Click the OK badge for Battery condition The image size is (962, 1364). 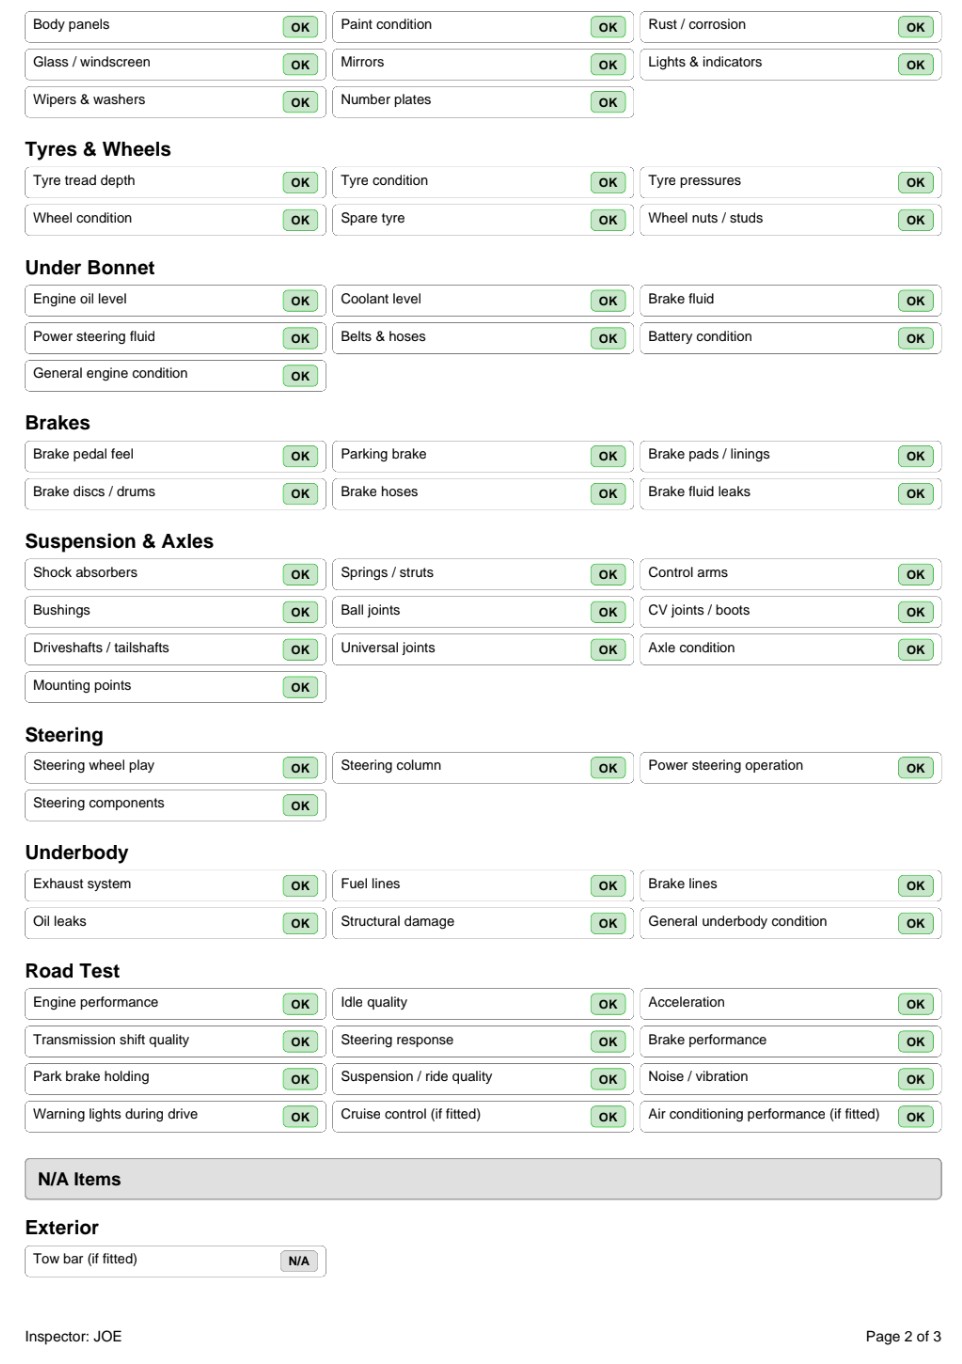point(915,339)
